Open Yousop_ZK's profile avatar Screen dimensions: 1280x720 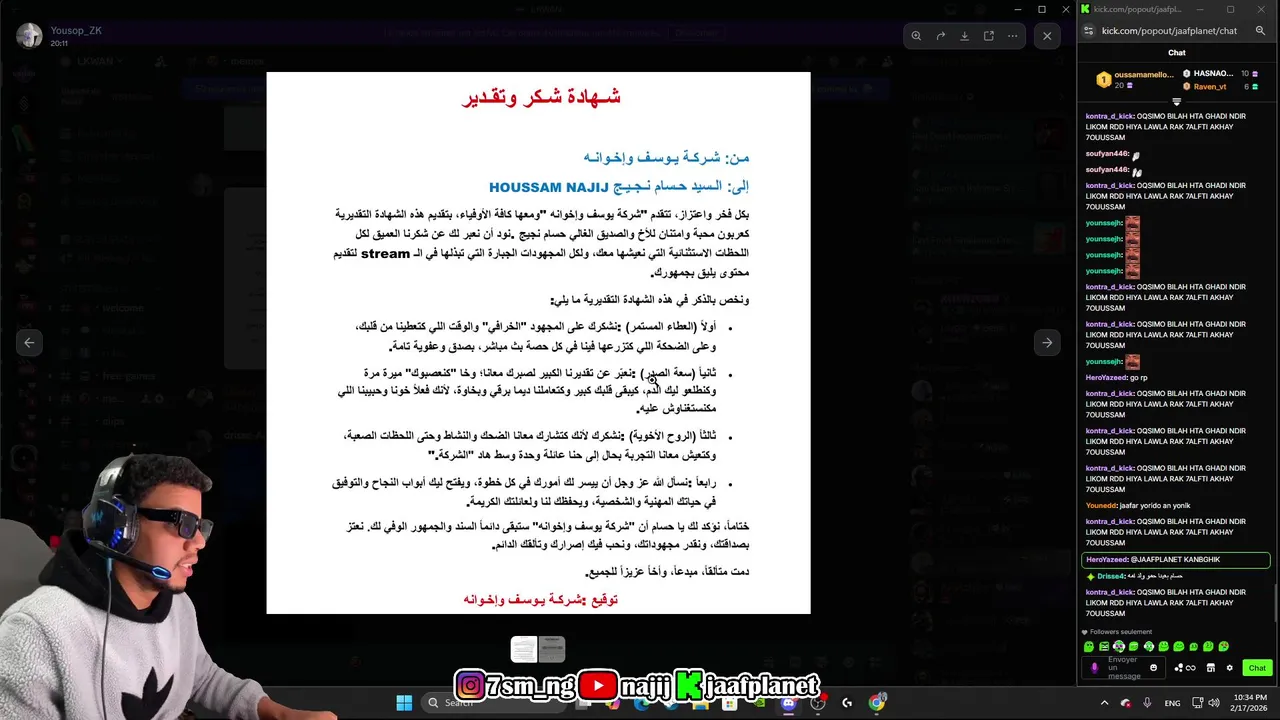pyautogui.click(x=30, y=36)
